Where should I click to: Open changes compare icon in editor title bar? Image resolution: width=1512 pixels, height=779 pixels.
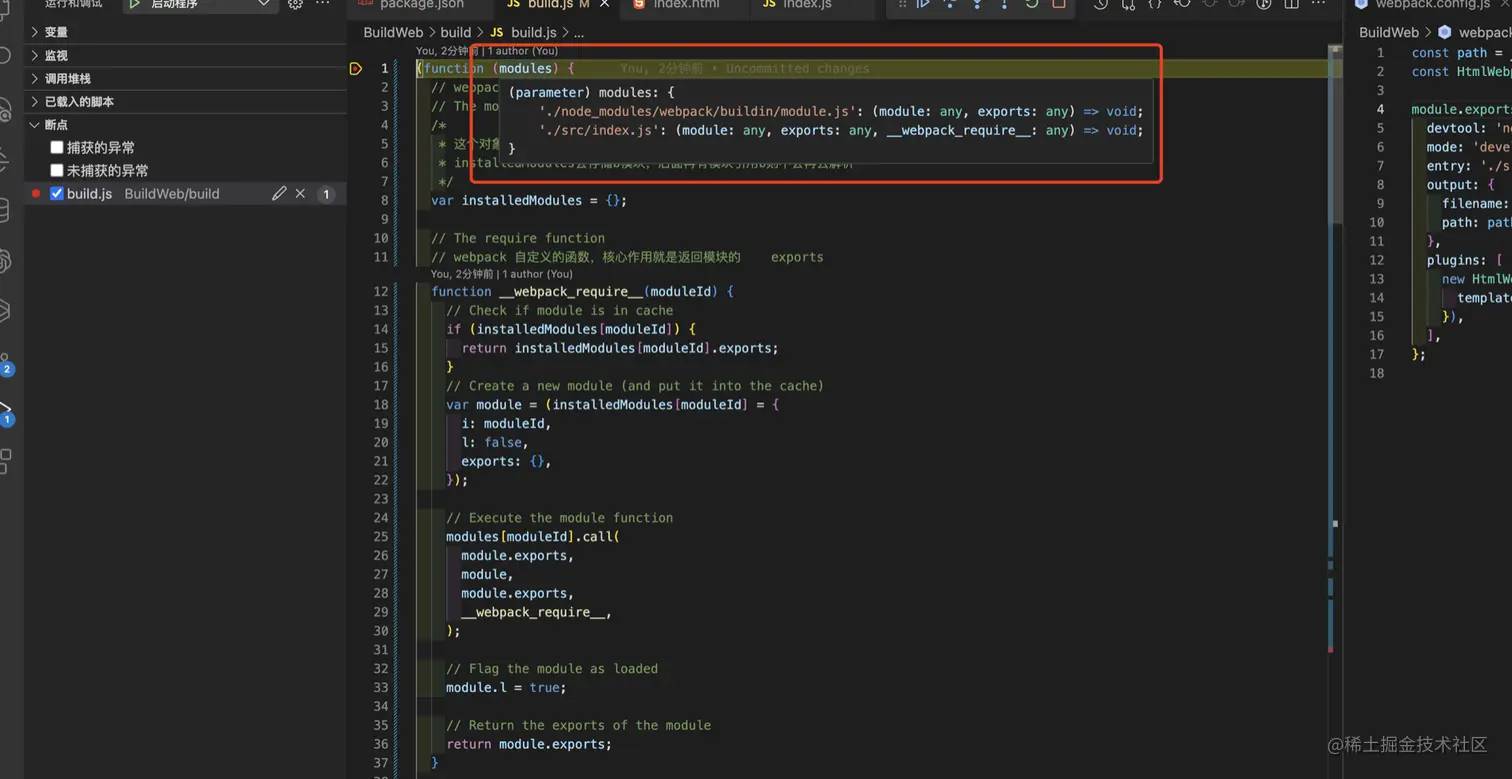[x=1128, y=4]
